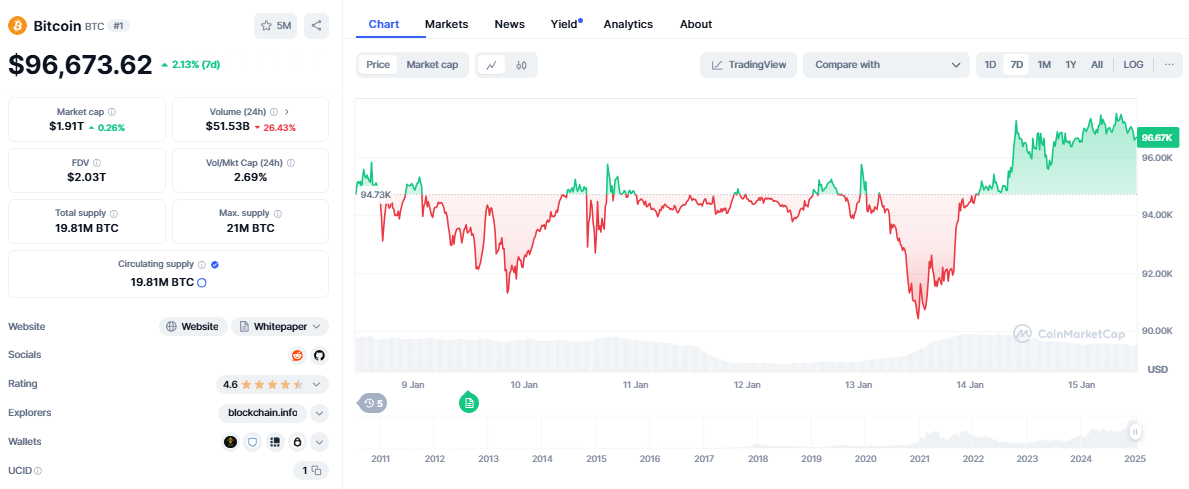Open the News tab
Image resolution: width=1189 pixels, height=489 pixels.
(510, 24)
